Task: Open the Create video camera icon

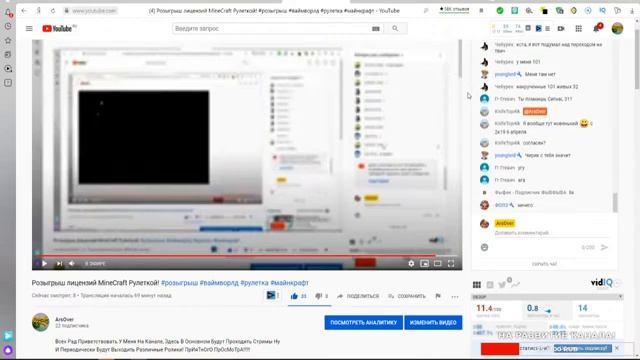Action: [561, 29]
